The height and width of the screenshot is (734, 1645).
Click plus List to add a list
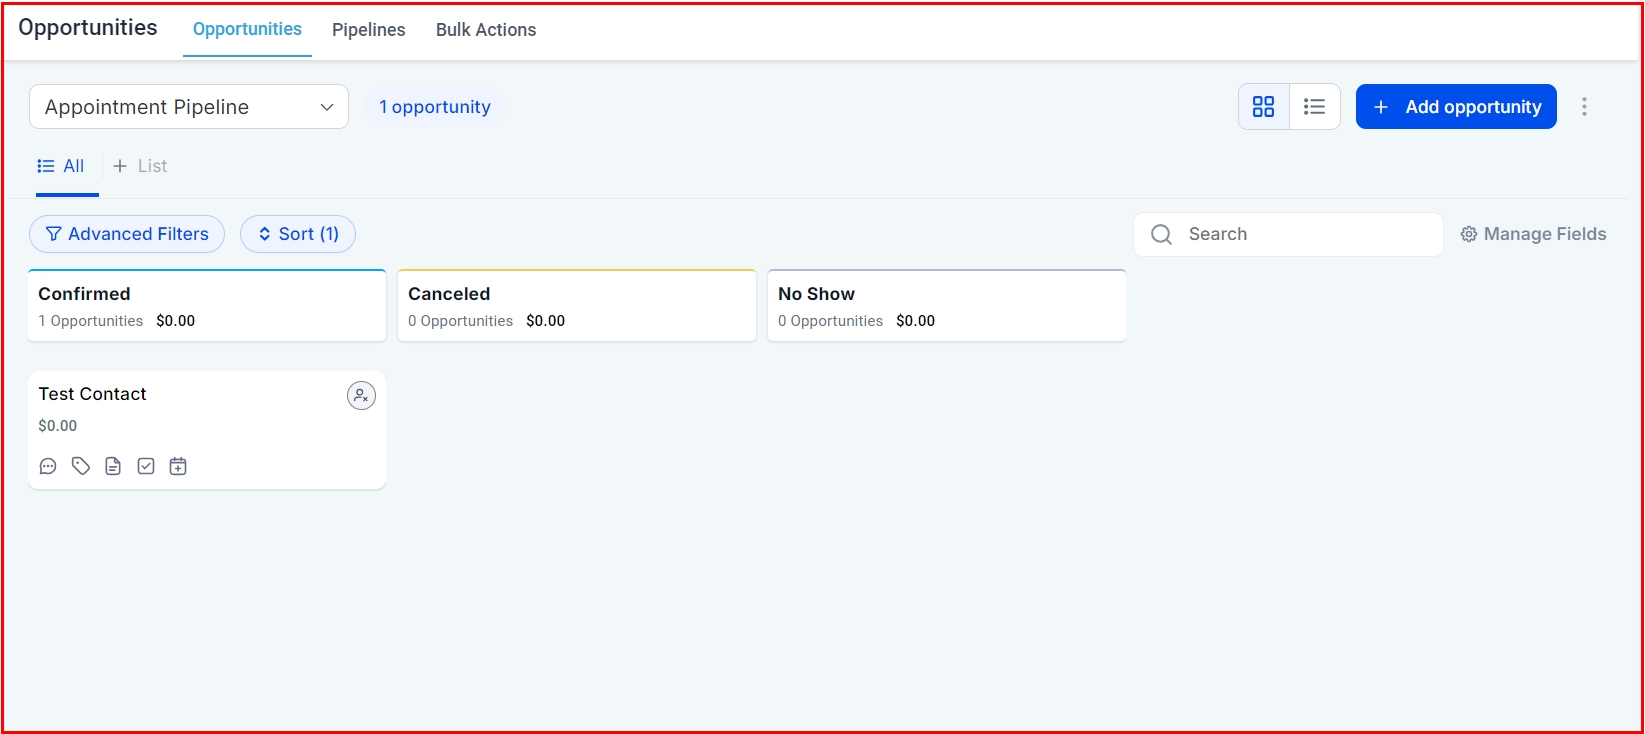[140, 166]
